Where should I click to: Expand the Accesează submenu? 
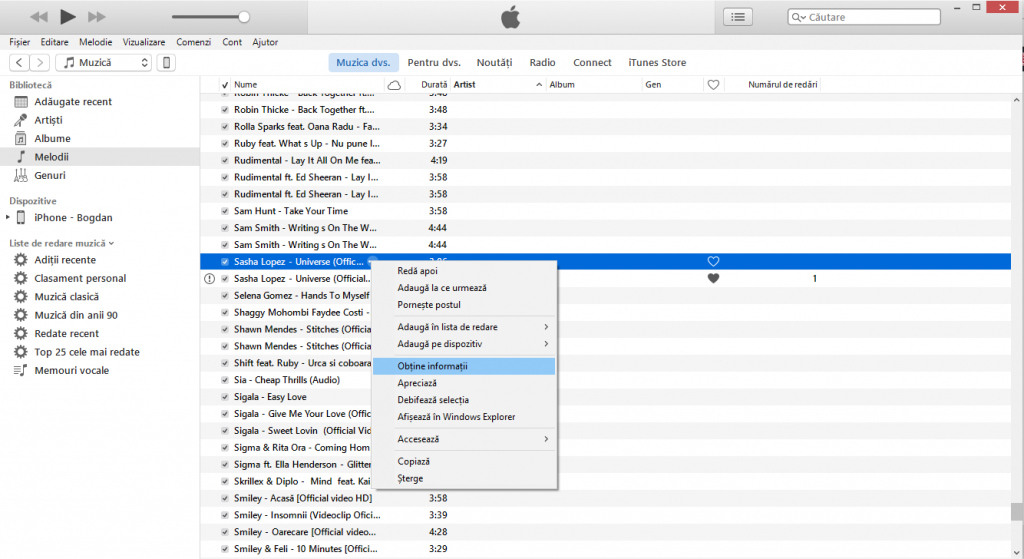pyautogui.click(x=464, y=439)
